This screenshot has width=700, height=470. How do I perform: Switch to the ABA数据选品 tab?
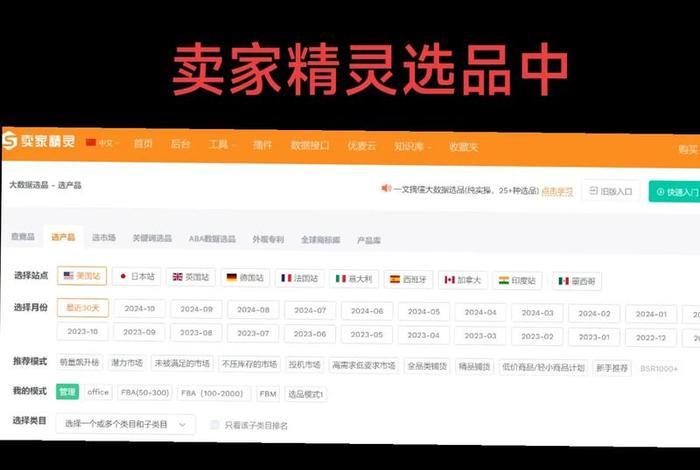tap(212, 239)
